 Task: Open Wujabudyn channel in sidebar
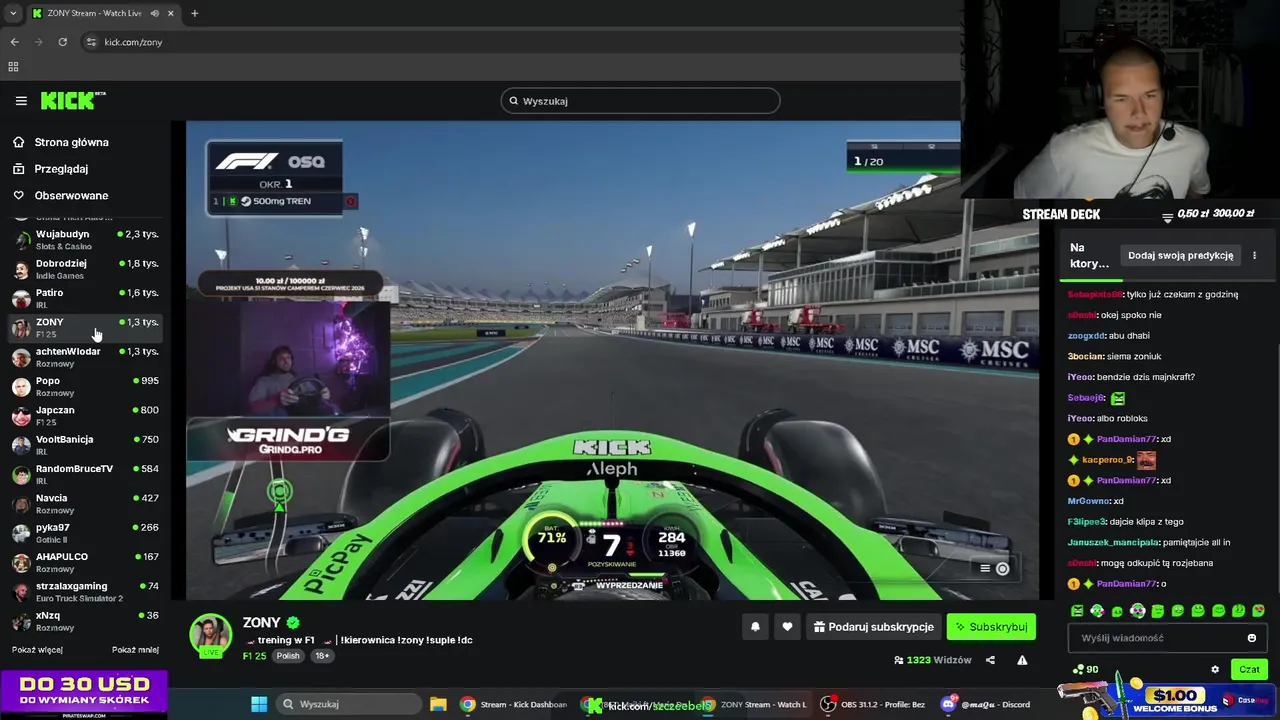point(85,239)
